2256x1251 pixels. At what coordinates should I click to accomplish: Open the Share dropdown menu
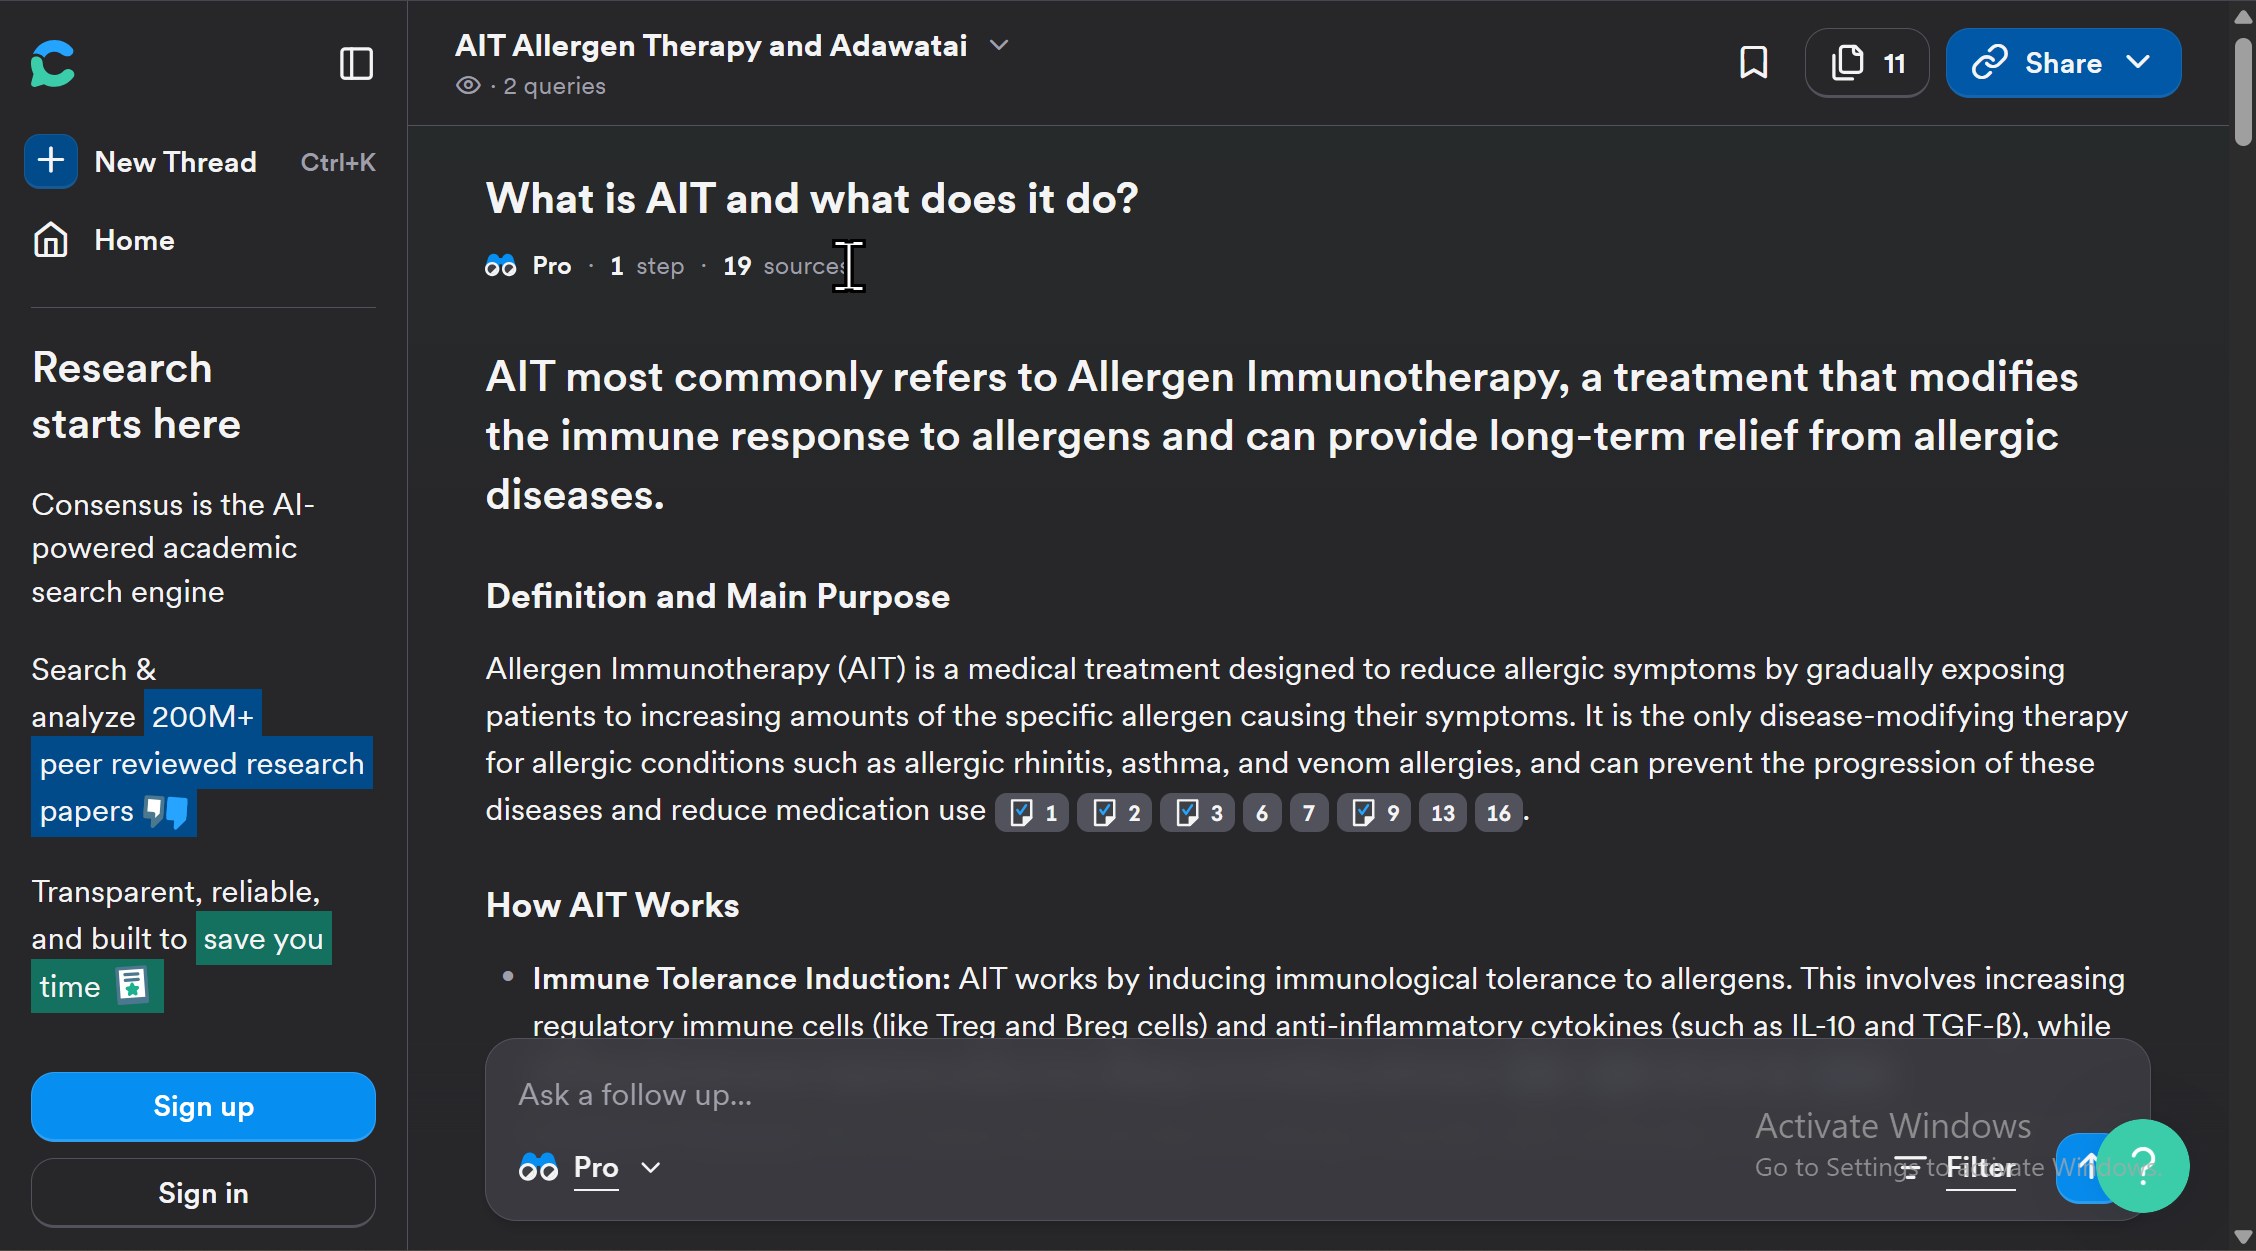click(x=2063, y=63)
